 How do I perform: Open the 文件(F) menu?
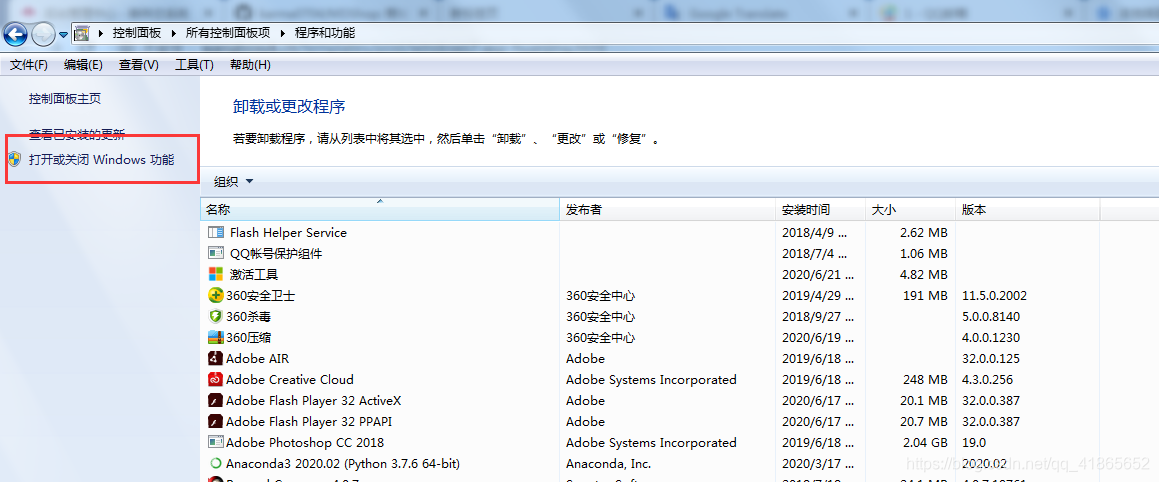coord(29,65)
